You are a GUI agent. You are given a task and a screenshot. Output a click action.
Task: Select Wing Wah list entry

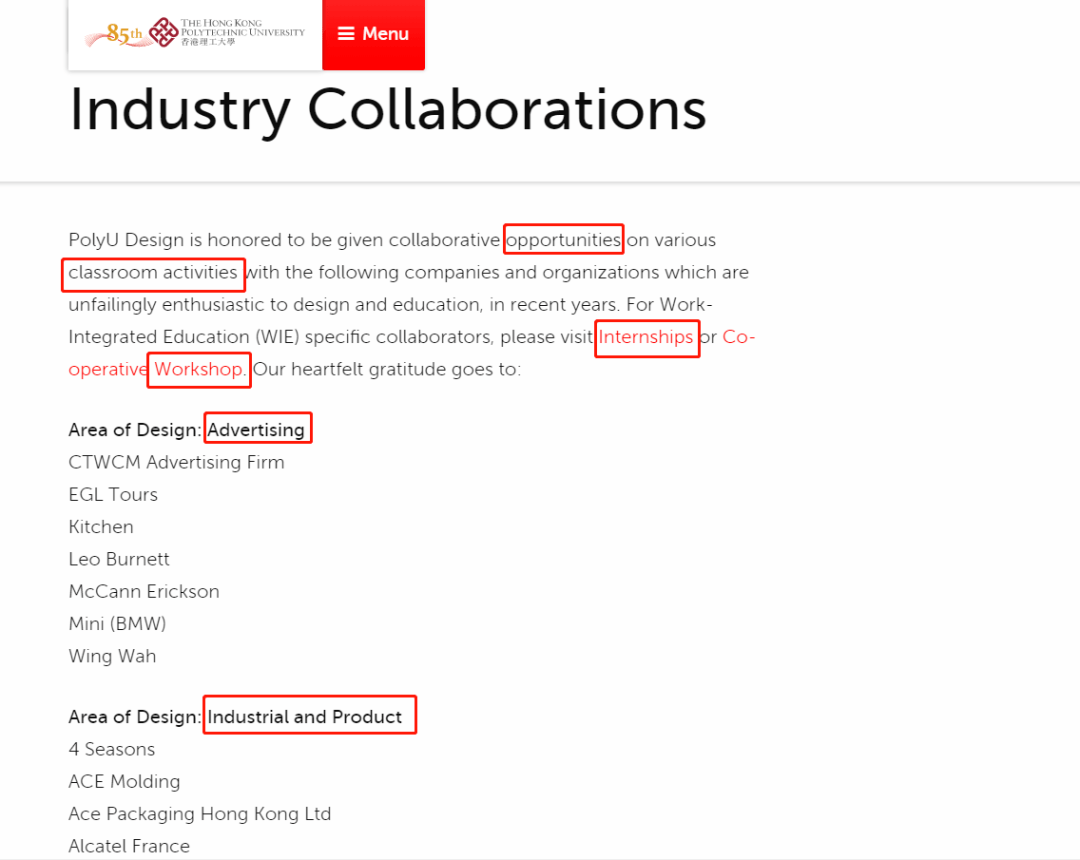[x=112, y=656]
